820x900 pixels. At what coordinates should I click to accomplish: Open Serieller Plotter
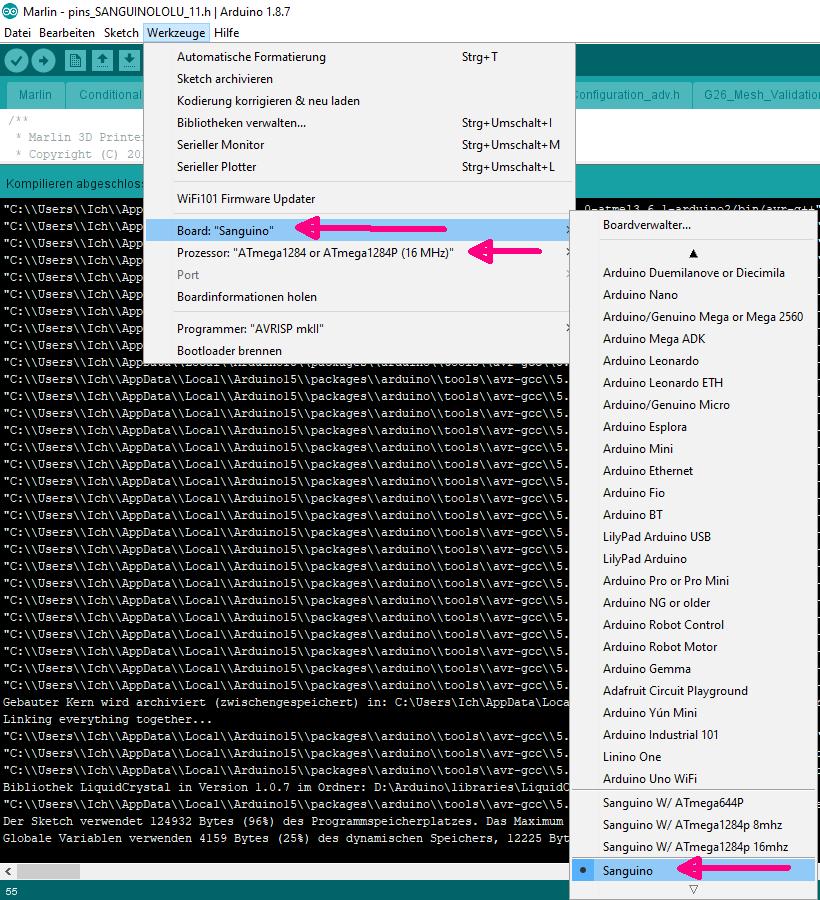click(x=358, y=167)
